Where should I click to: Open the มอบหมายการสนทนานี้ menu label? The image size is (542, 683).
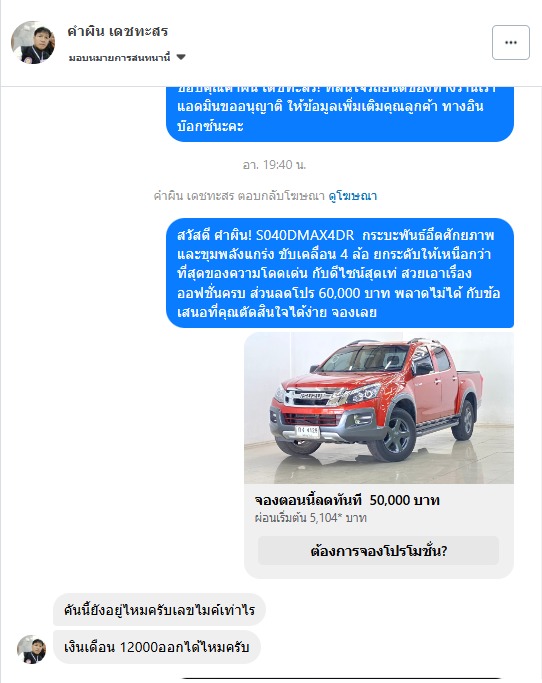tap(119, 57)
